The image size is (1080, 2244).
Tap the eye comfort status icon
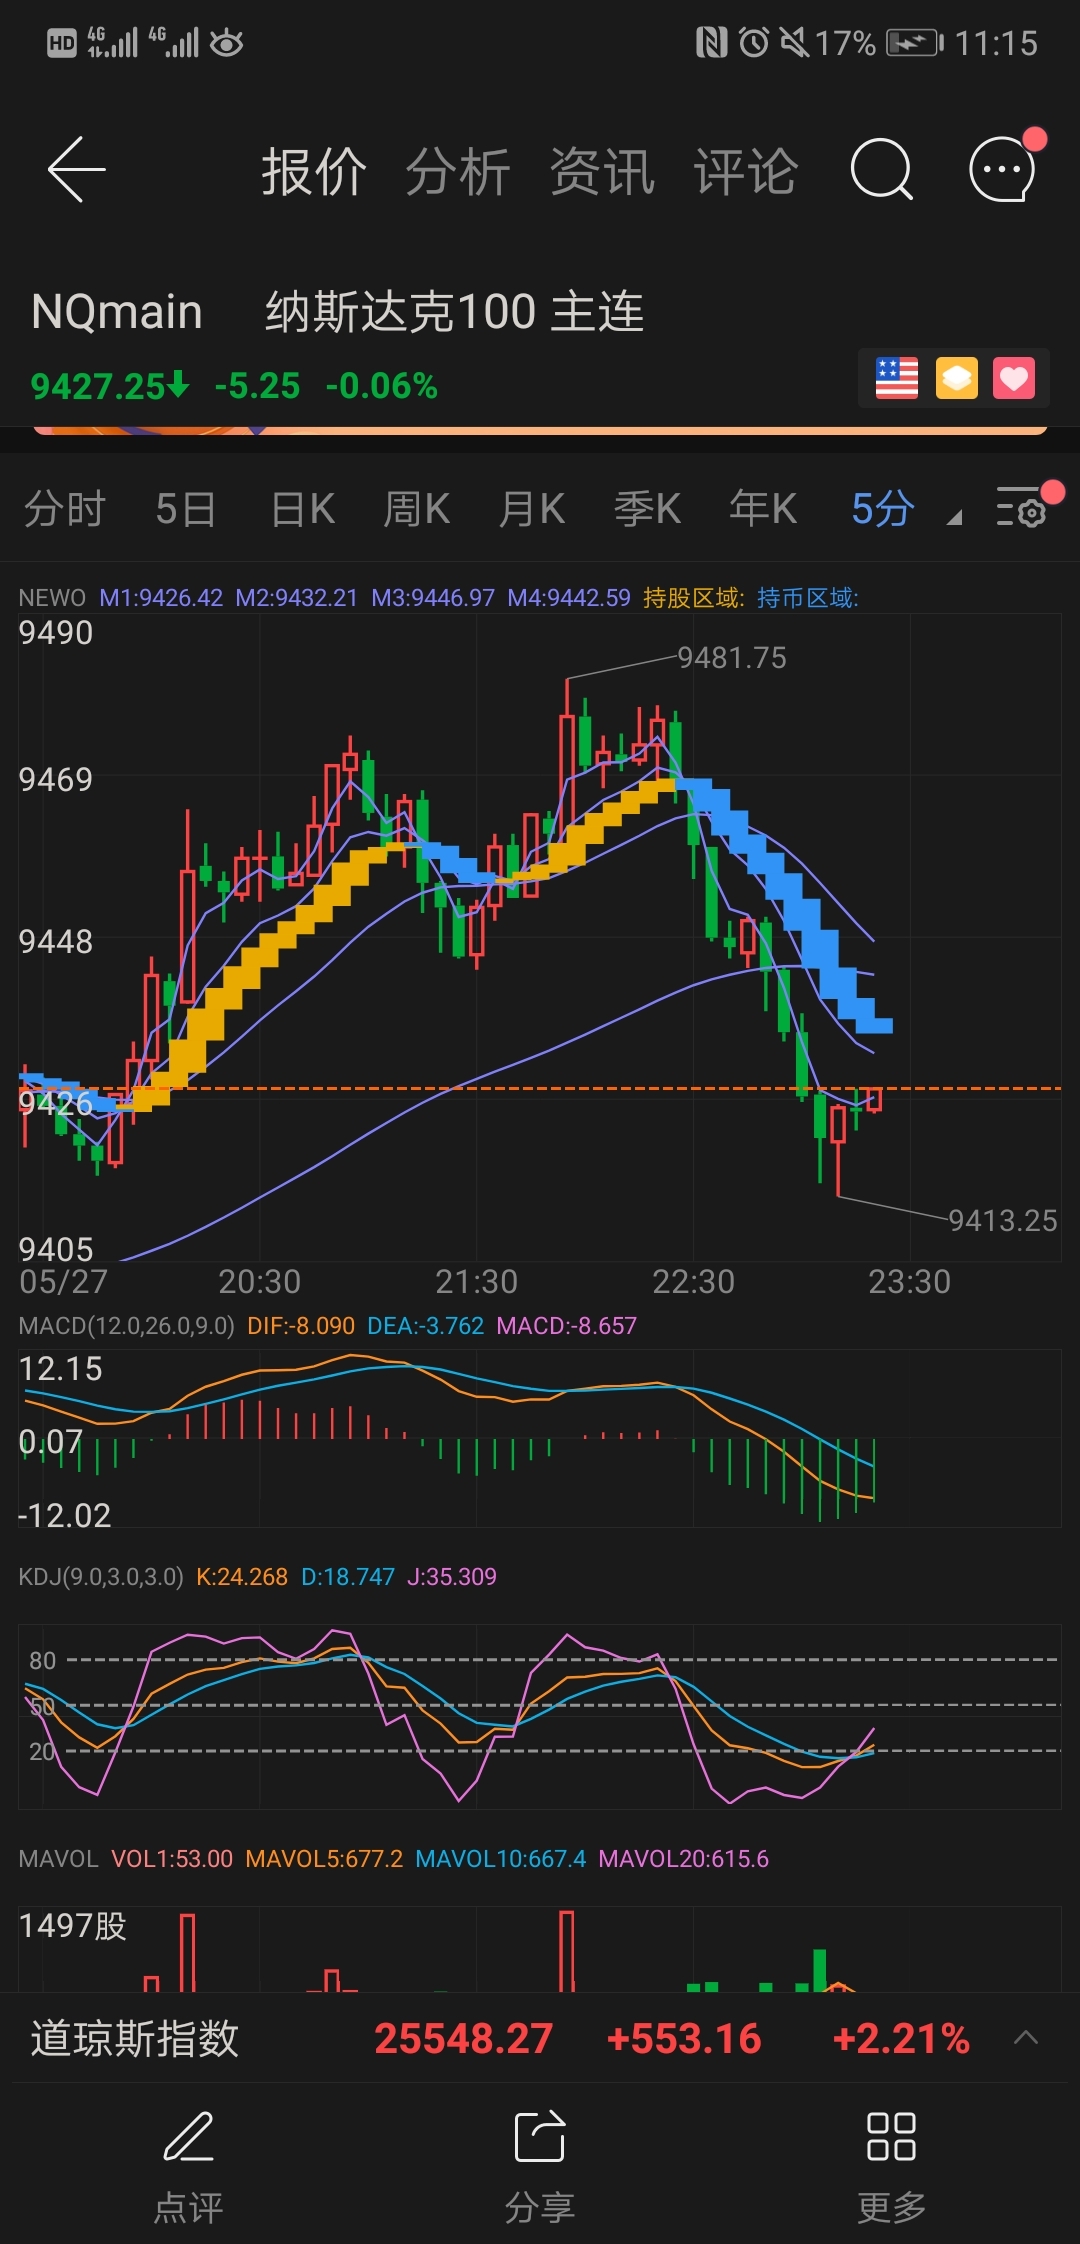[227, 43]
